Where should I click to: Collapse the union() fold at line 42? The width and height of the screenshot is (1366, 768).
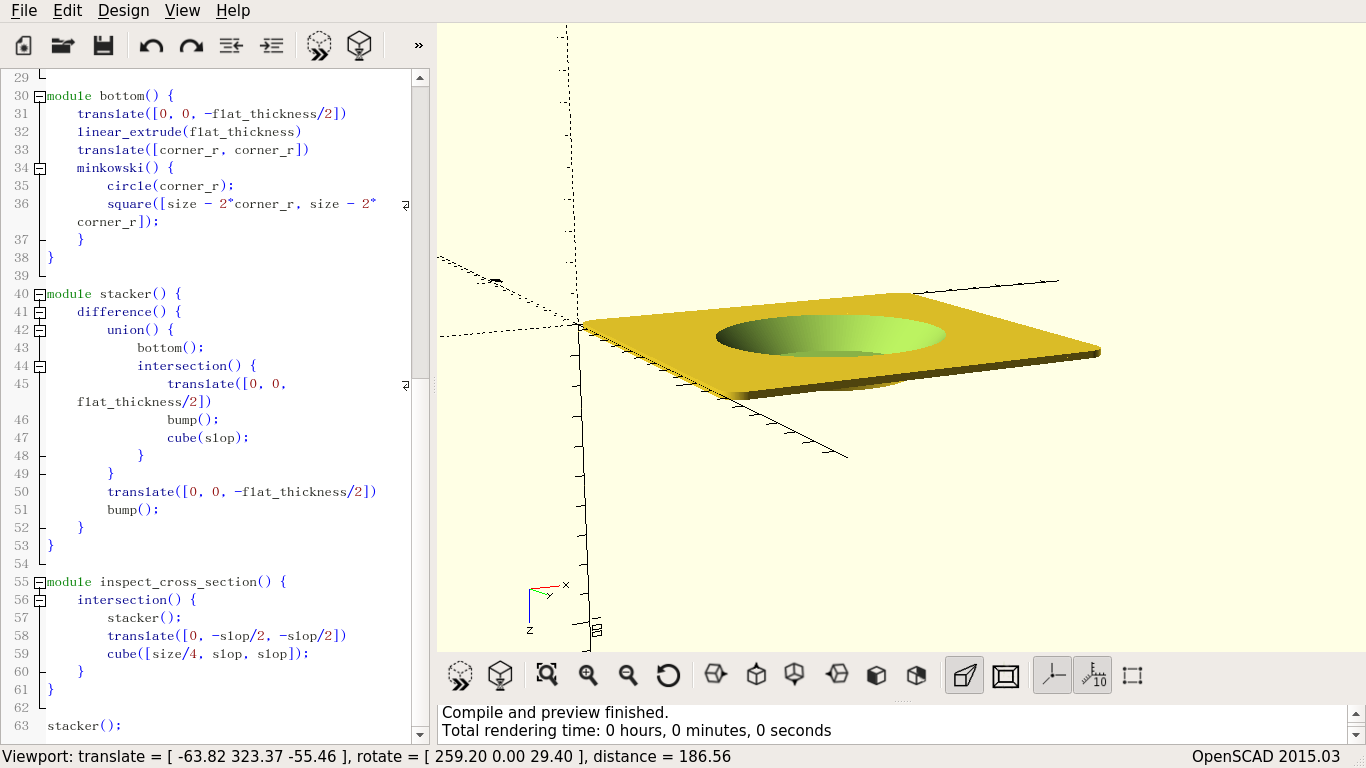(x=40, y=331)
